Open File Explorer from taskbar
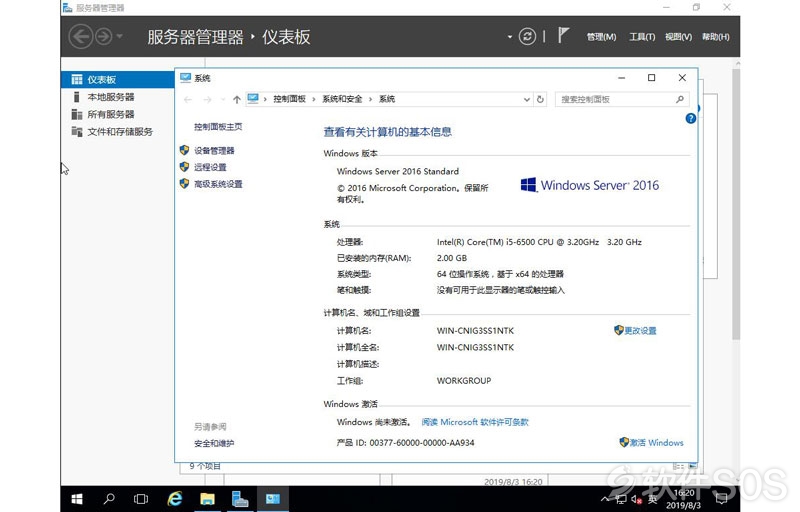 (207, 499)
